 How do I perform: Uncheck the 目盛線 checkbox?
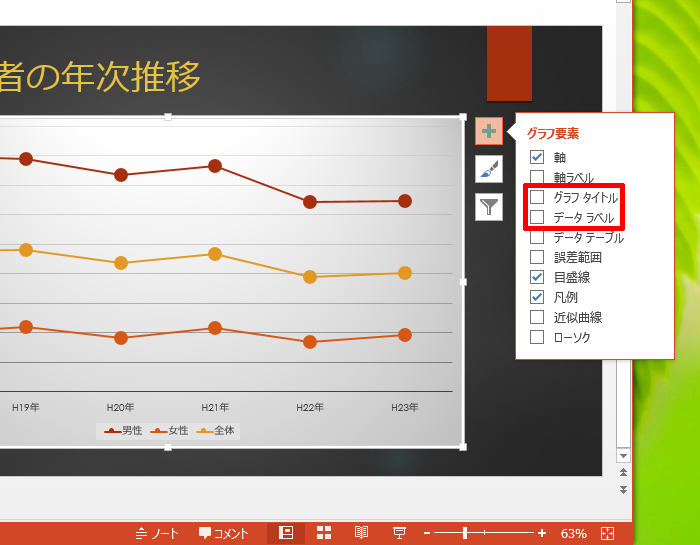point(537,277)
